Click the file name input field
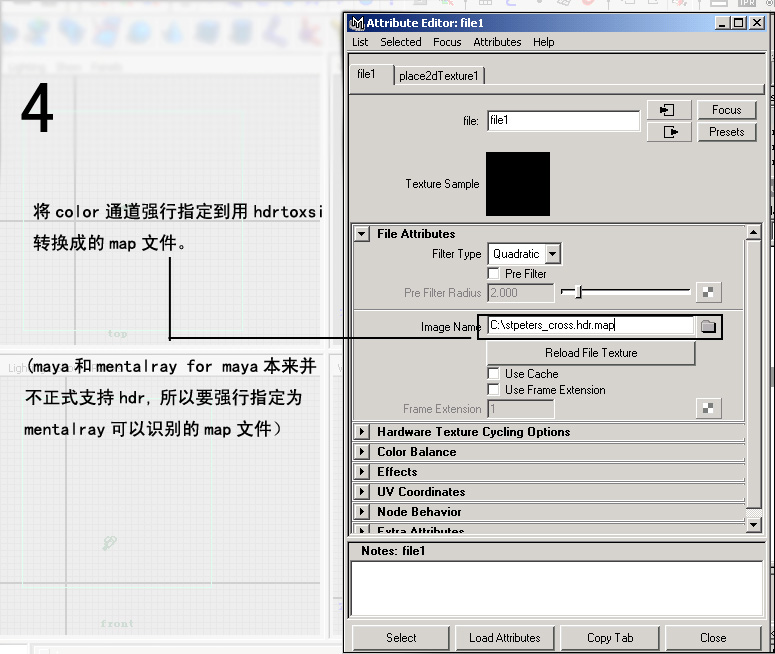The height and width of the screenshot is (654, 775). (x=563, y=121)
